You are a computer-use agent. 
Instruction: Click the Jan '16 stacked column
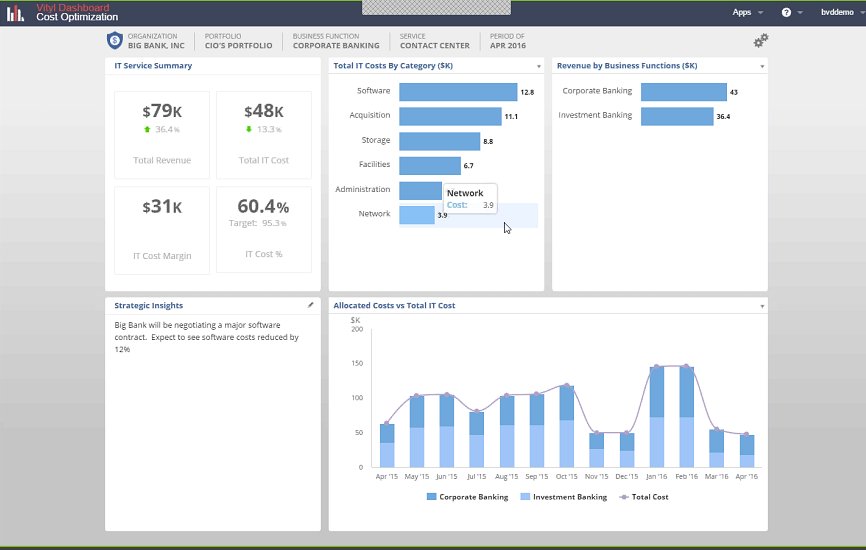tap(657, 417)
